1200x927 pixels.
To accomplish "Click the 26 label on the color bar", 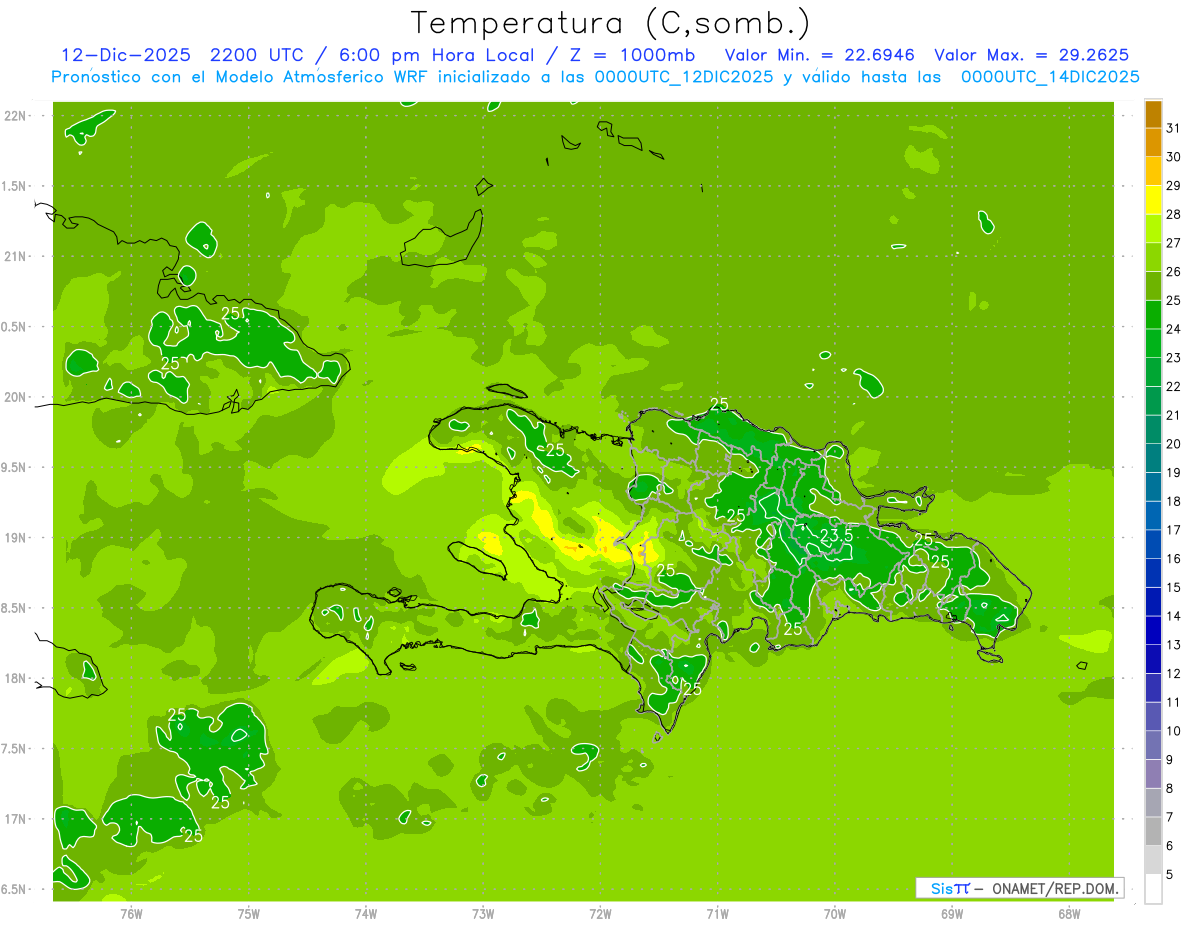I will coord(1173,272).
